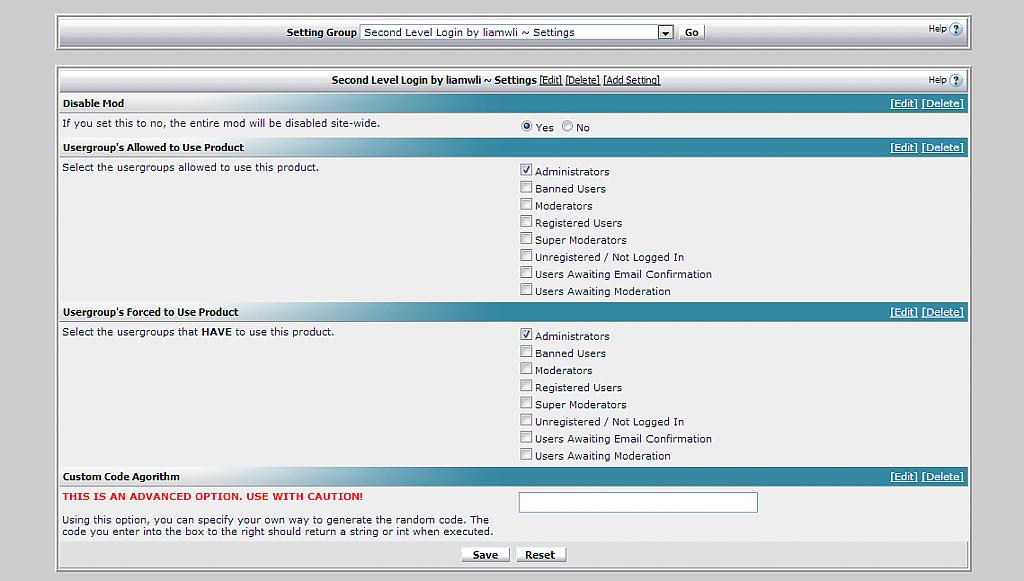Screen dimensions: 1024x581
Task: Select the Yes radio button for Disable Mod
Action: click(527, 127)
